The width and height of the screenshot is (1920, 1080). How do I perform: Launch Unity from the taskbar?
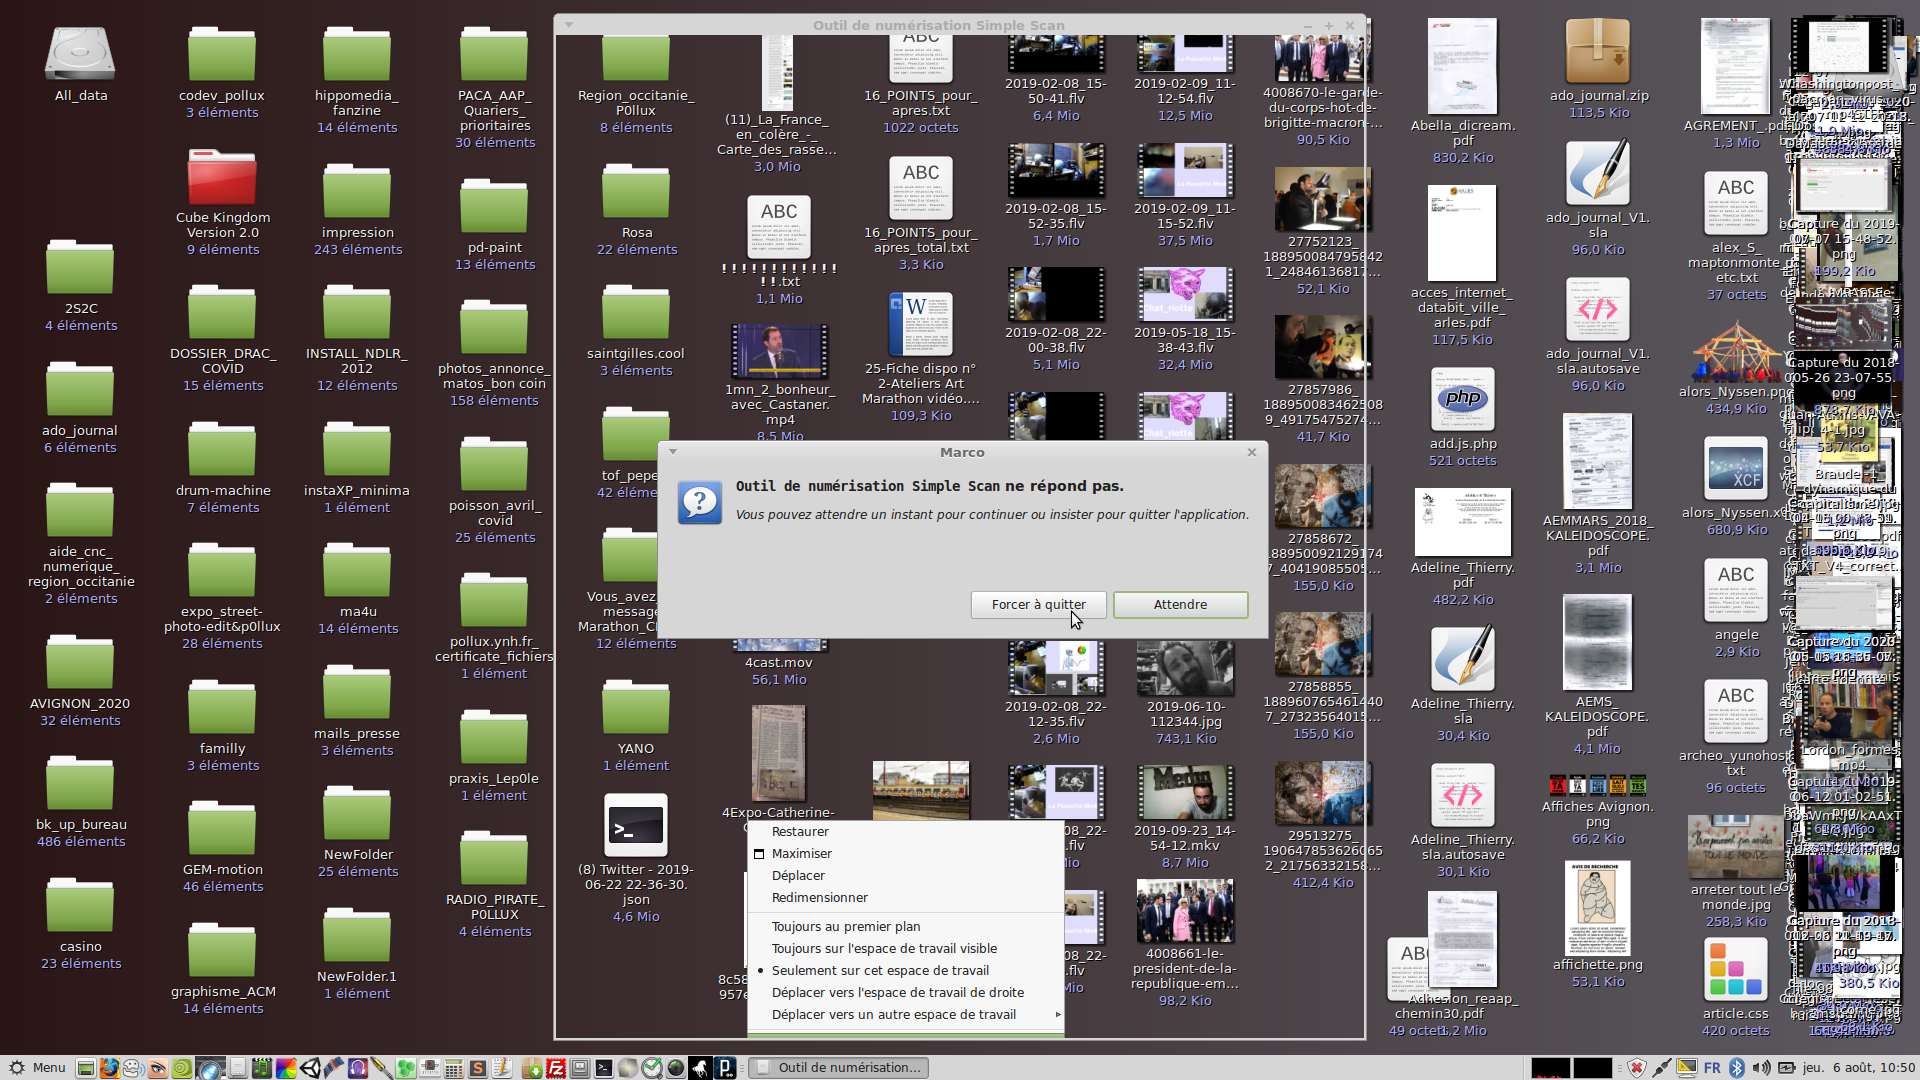[x=310, y=1068]
